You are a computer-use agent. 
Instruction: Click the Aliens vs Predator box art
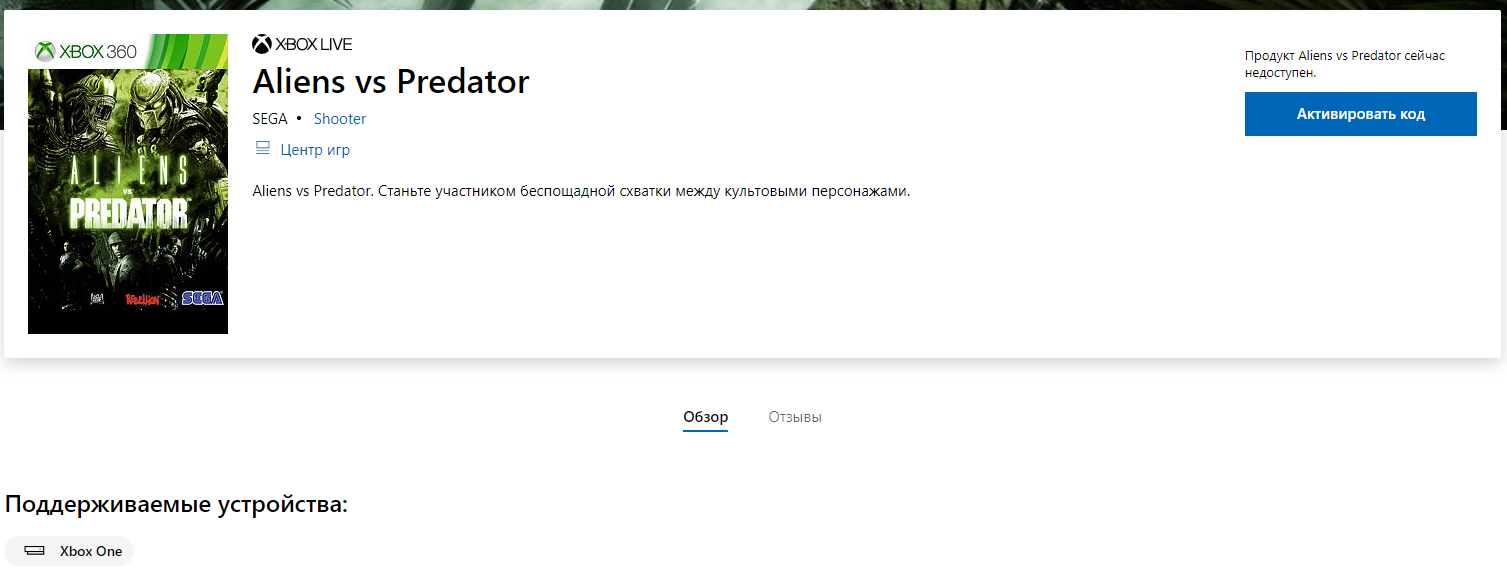click(128, 184)
